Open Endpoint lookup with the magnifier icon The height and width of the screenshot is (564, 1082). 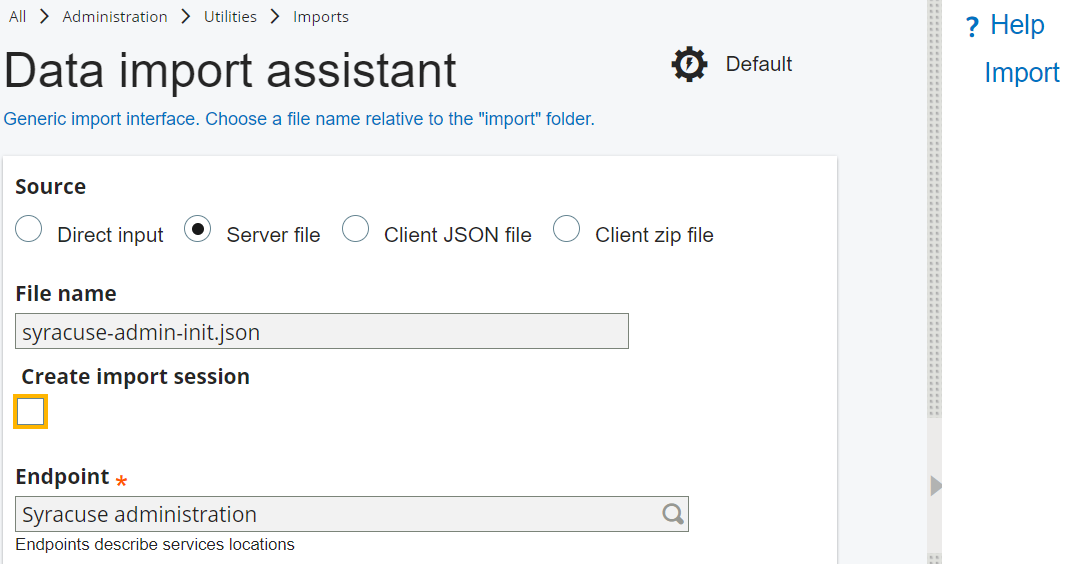pos(673,514)
